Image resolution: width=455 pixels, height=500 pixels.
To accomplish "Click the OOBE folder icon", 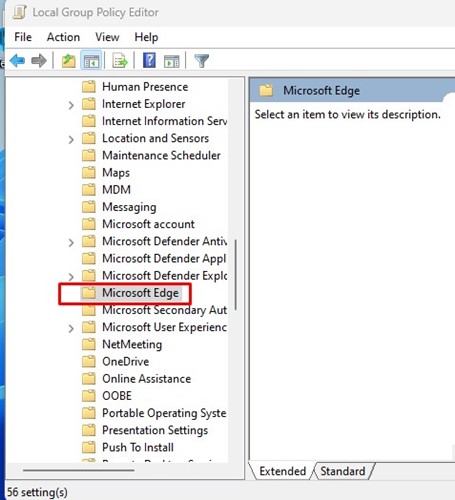I will pyautogui.click(x=89, y=396).
